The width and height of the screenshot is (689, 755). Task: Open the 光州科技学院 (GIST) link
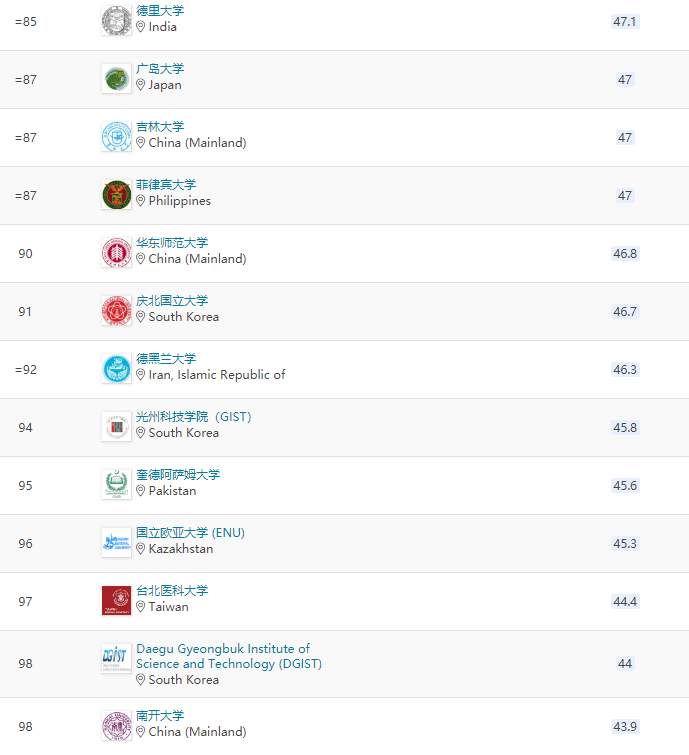tap(193, 417)
